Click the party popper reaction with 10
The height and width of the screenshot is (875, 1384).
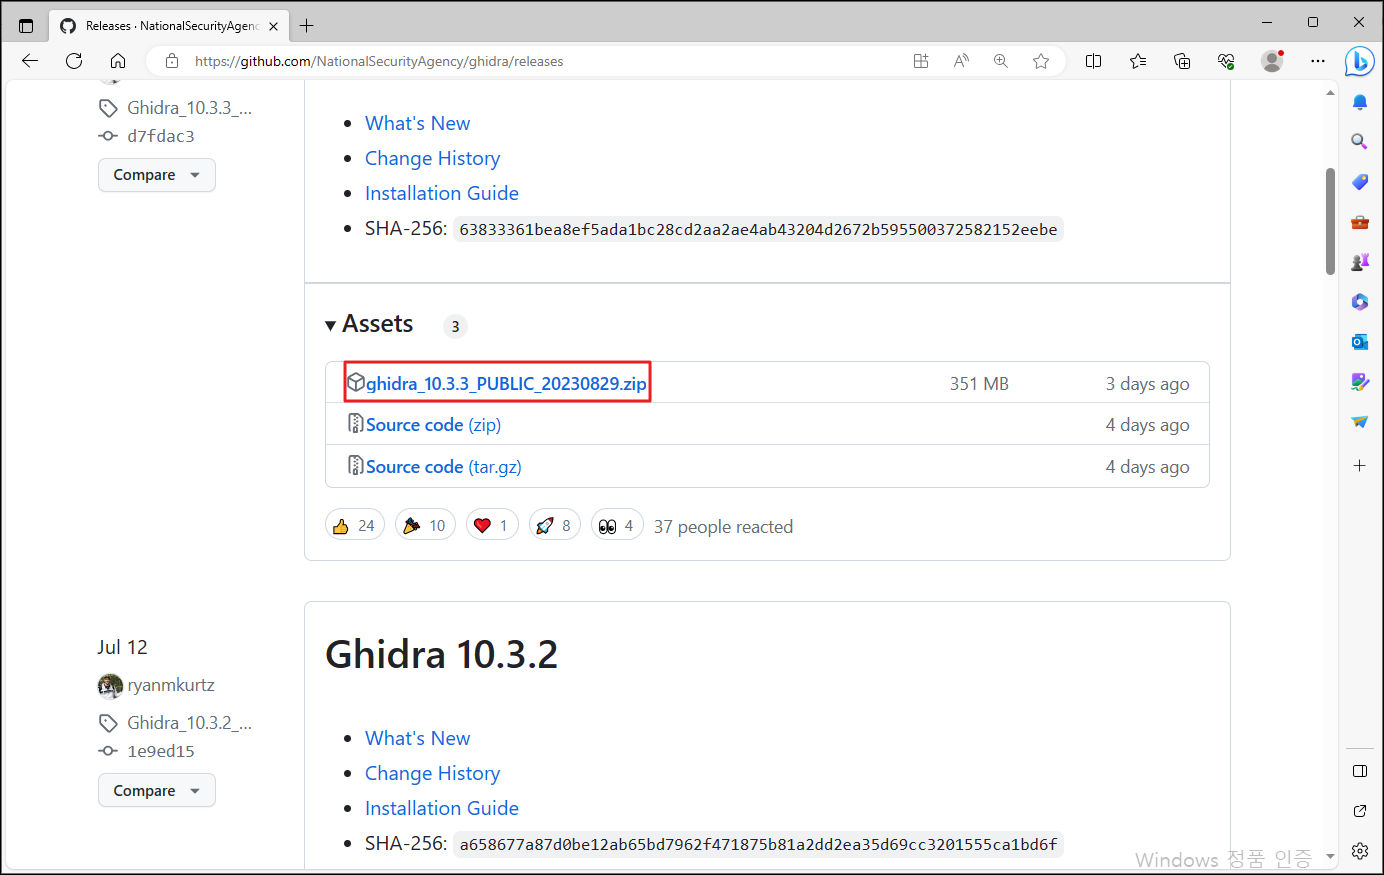(425, 525)
